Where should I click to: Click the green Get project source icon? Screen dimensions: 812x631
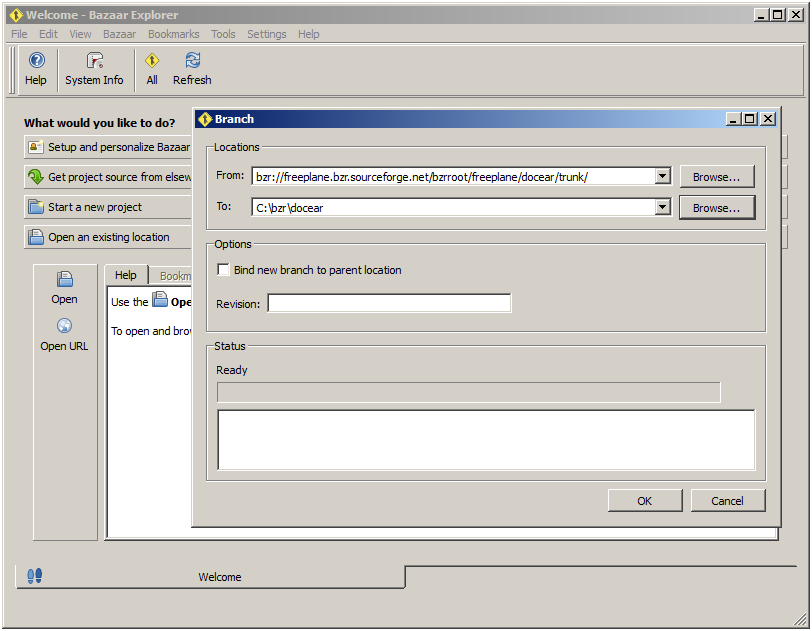coord(36,177)
